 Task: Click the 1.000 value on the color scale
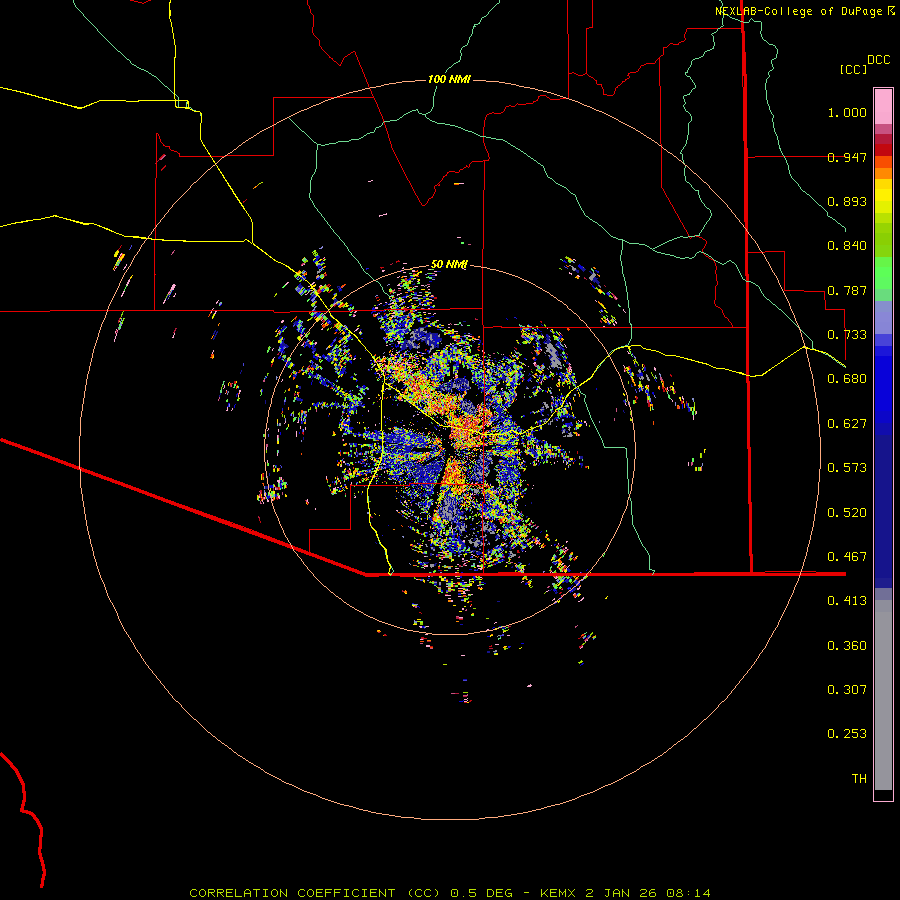tap(847, 113)
